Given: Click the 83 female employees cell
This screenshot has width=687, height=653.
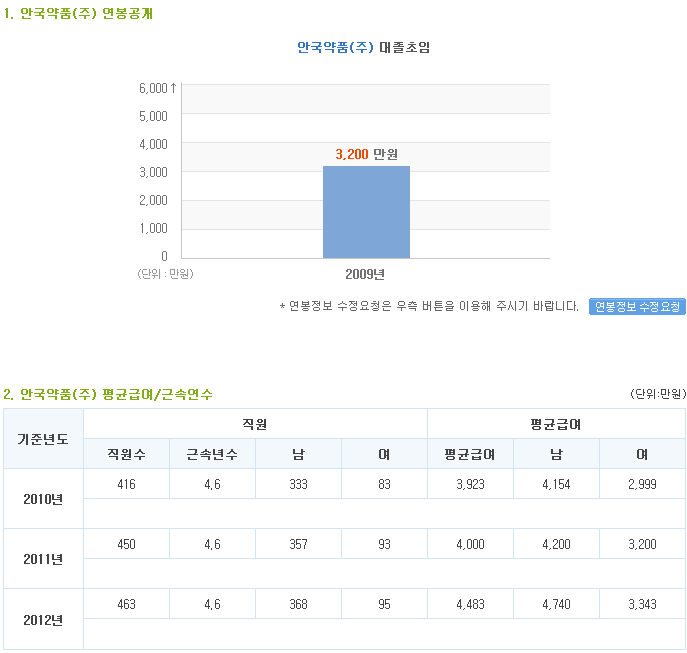Looking at the screenshot, I should click(384, 484).
